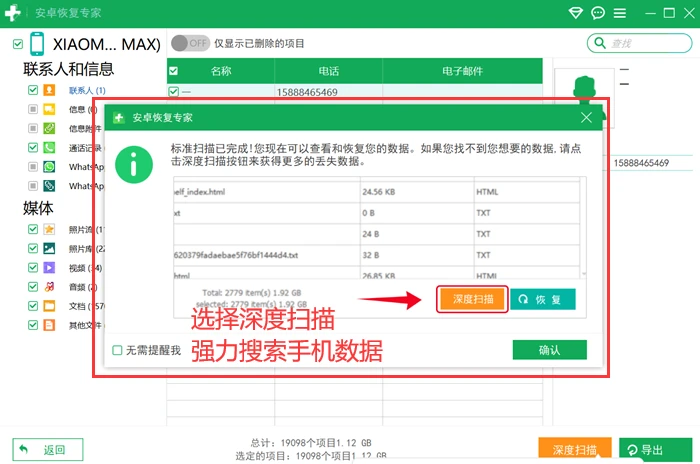Click the orange 深度扫描 button in dialog
The image size is (700, 464).
[472, 299]
